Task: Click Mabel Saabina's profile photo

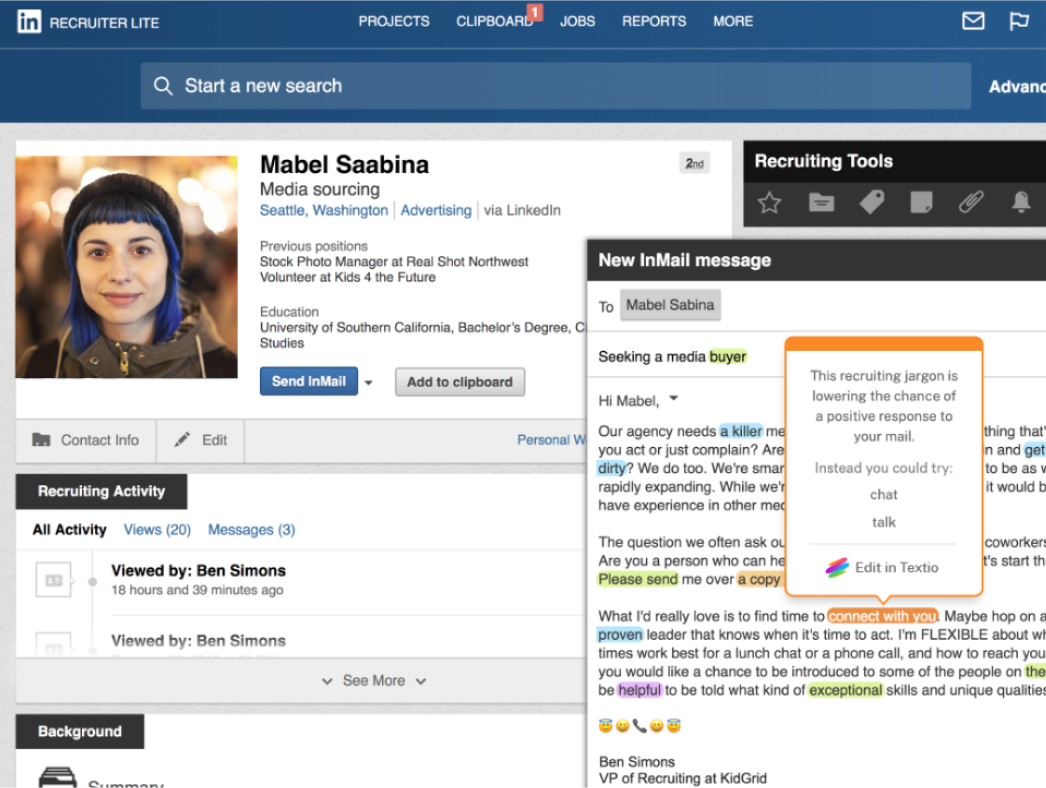Action: (127, 267)
